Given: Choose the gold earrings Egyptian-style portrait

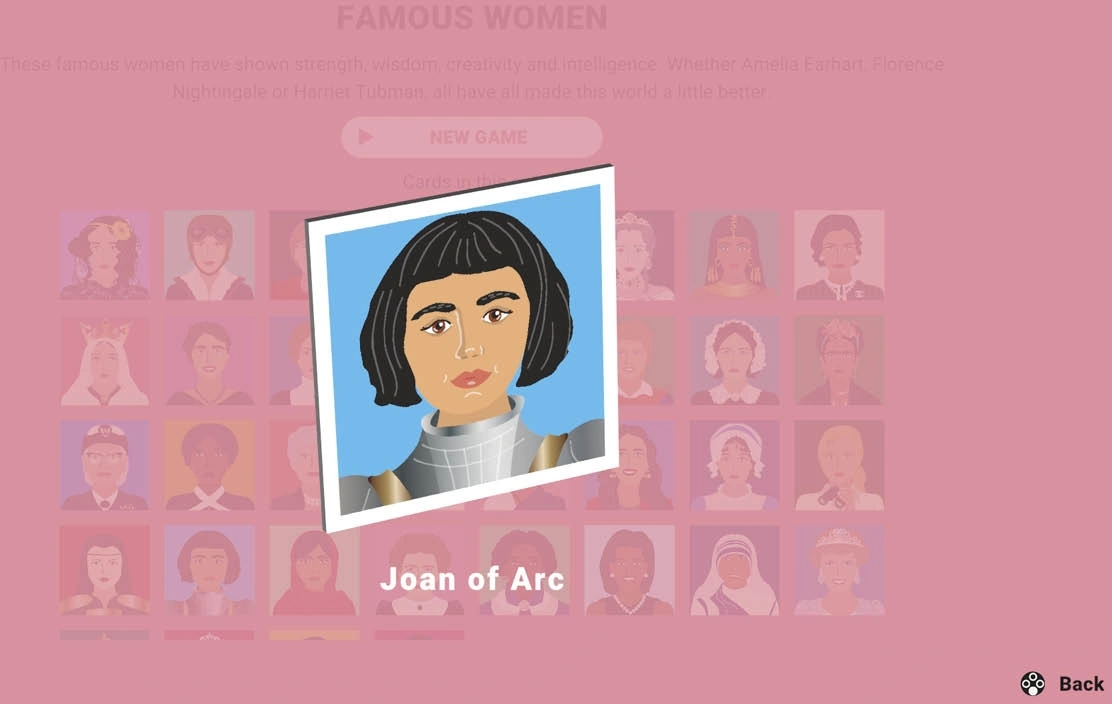Looking at the screenshot, I should coord(734,255).
